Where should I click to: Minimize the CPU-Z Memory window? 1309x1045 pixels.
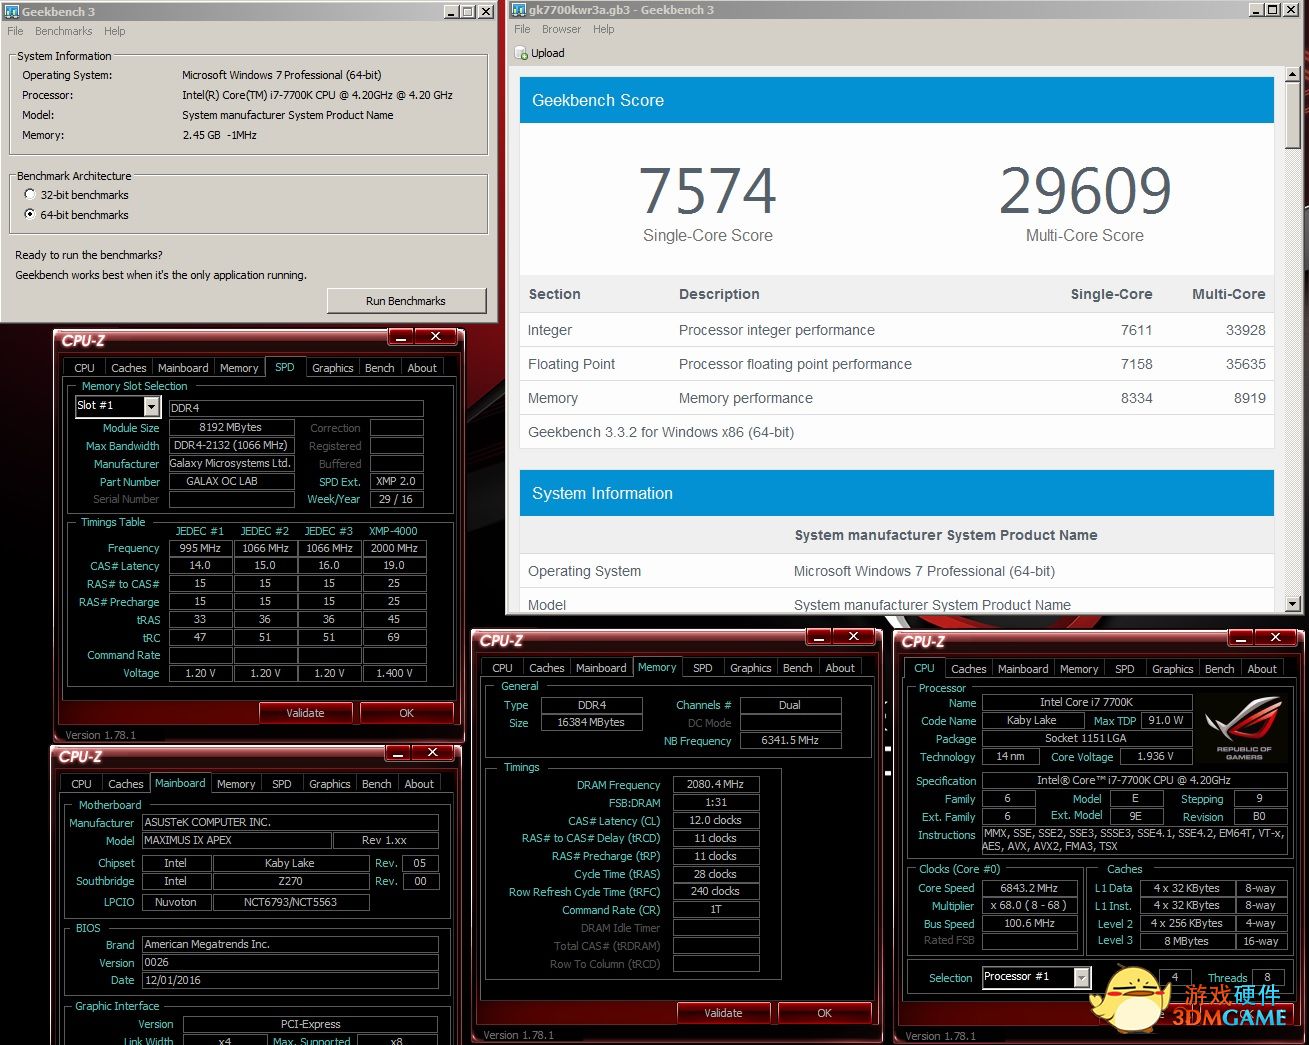click(x=818, y=637)
